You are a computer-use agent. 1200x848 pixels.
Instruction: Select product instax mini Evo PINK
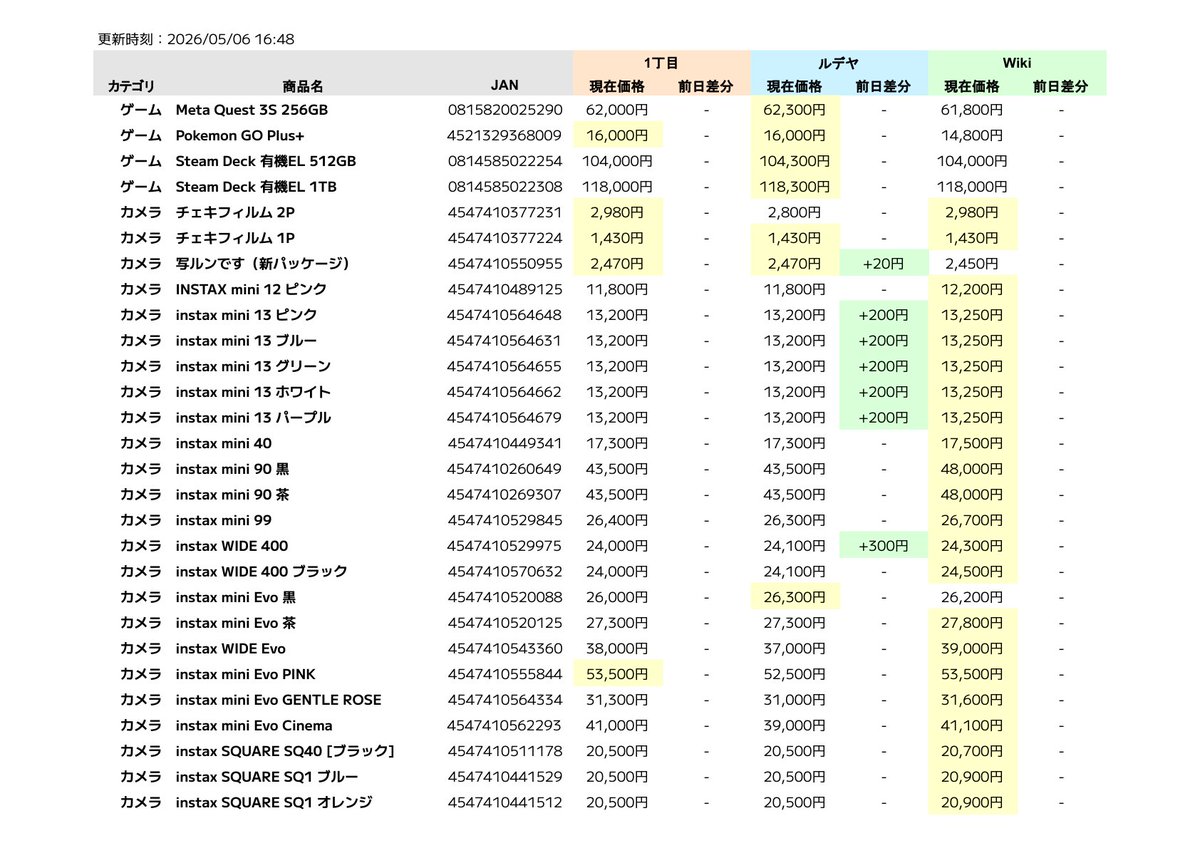(246, 674)
